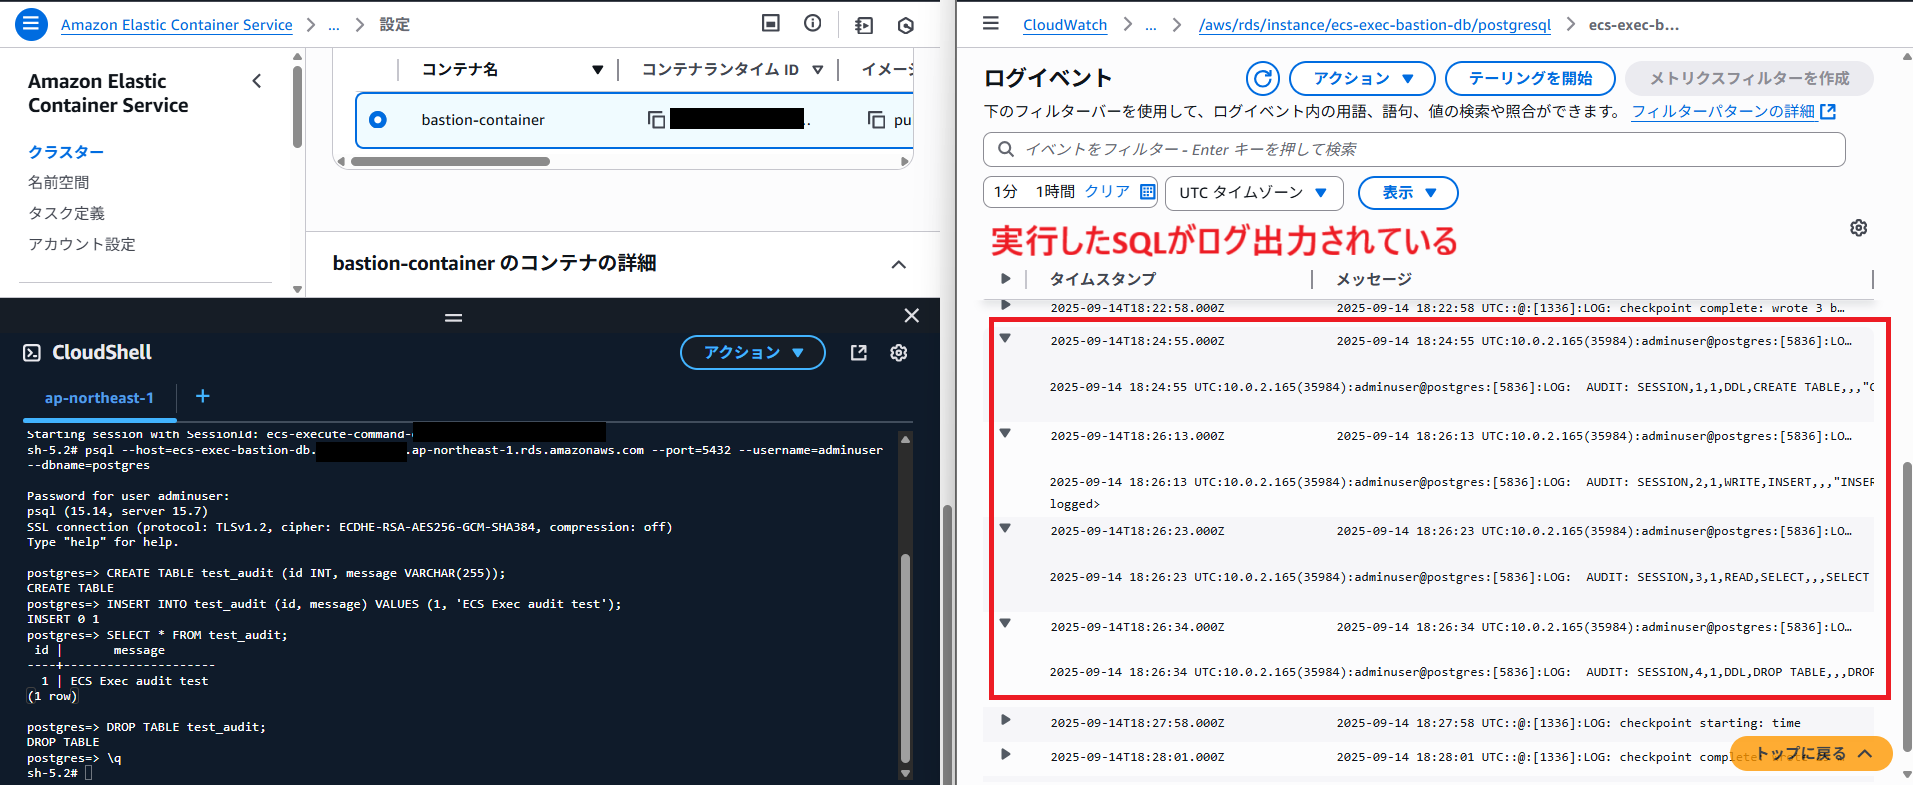Open the CloudShell icon in ECS header
Image resolution: width=1913 pixels, height=785 pixels.
point(864,25)
